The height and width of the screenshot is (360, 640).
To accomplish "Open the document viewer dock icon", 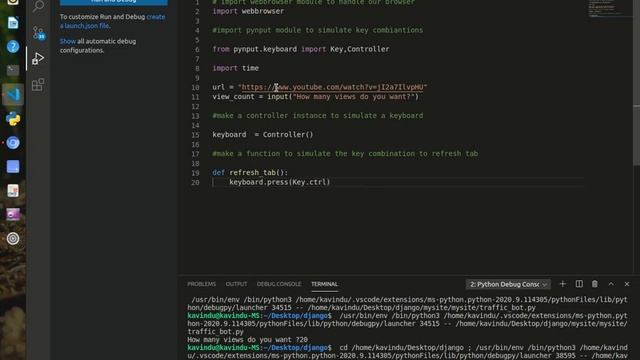I will 13,191.
